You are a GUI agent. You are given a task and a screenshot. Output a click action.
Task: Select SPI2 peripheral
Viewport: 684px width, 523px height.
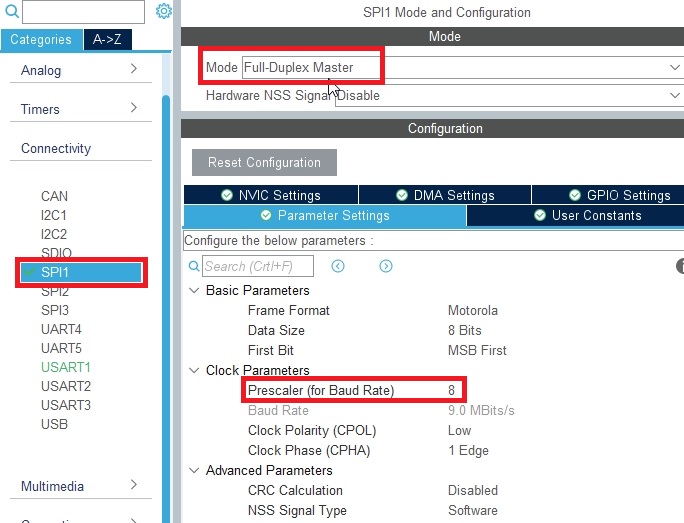[55, 291]
